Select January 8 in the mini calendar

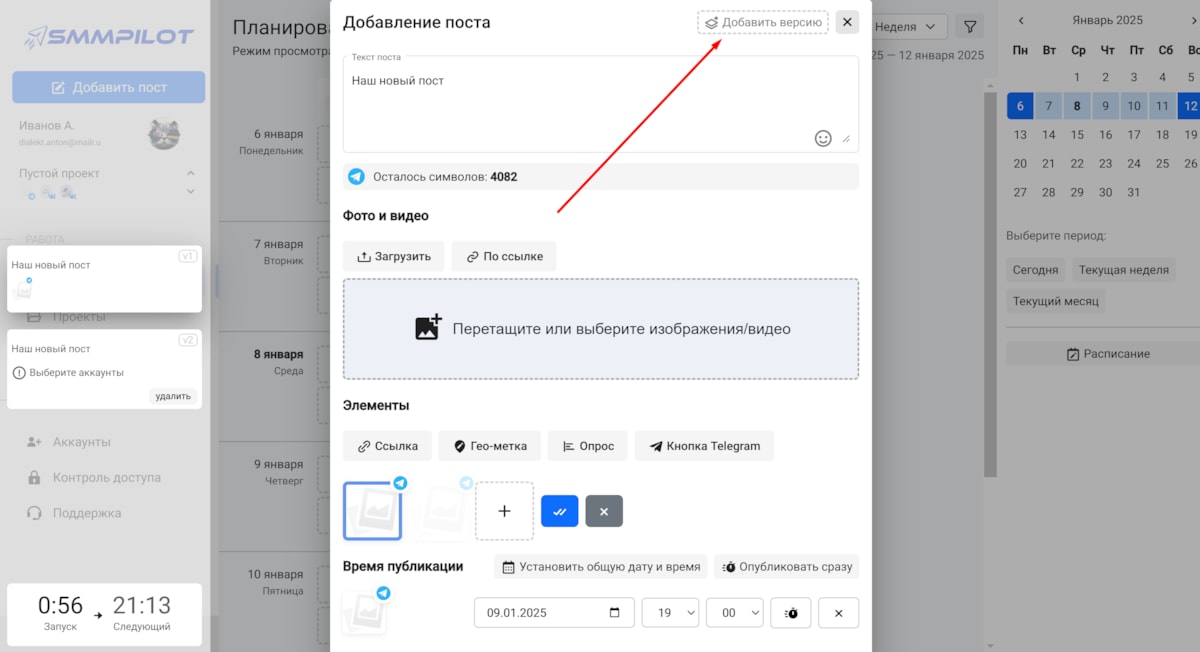click(1077, 106)
